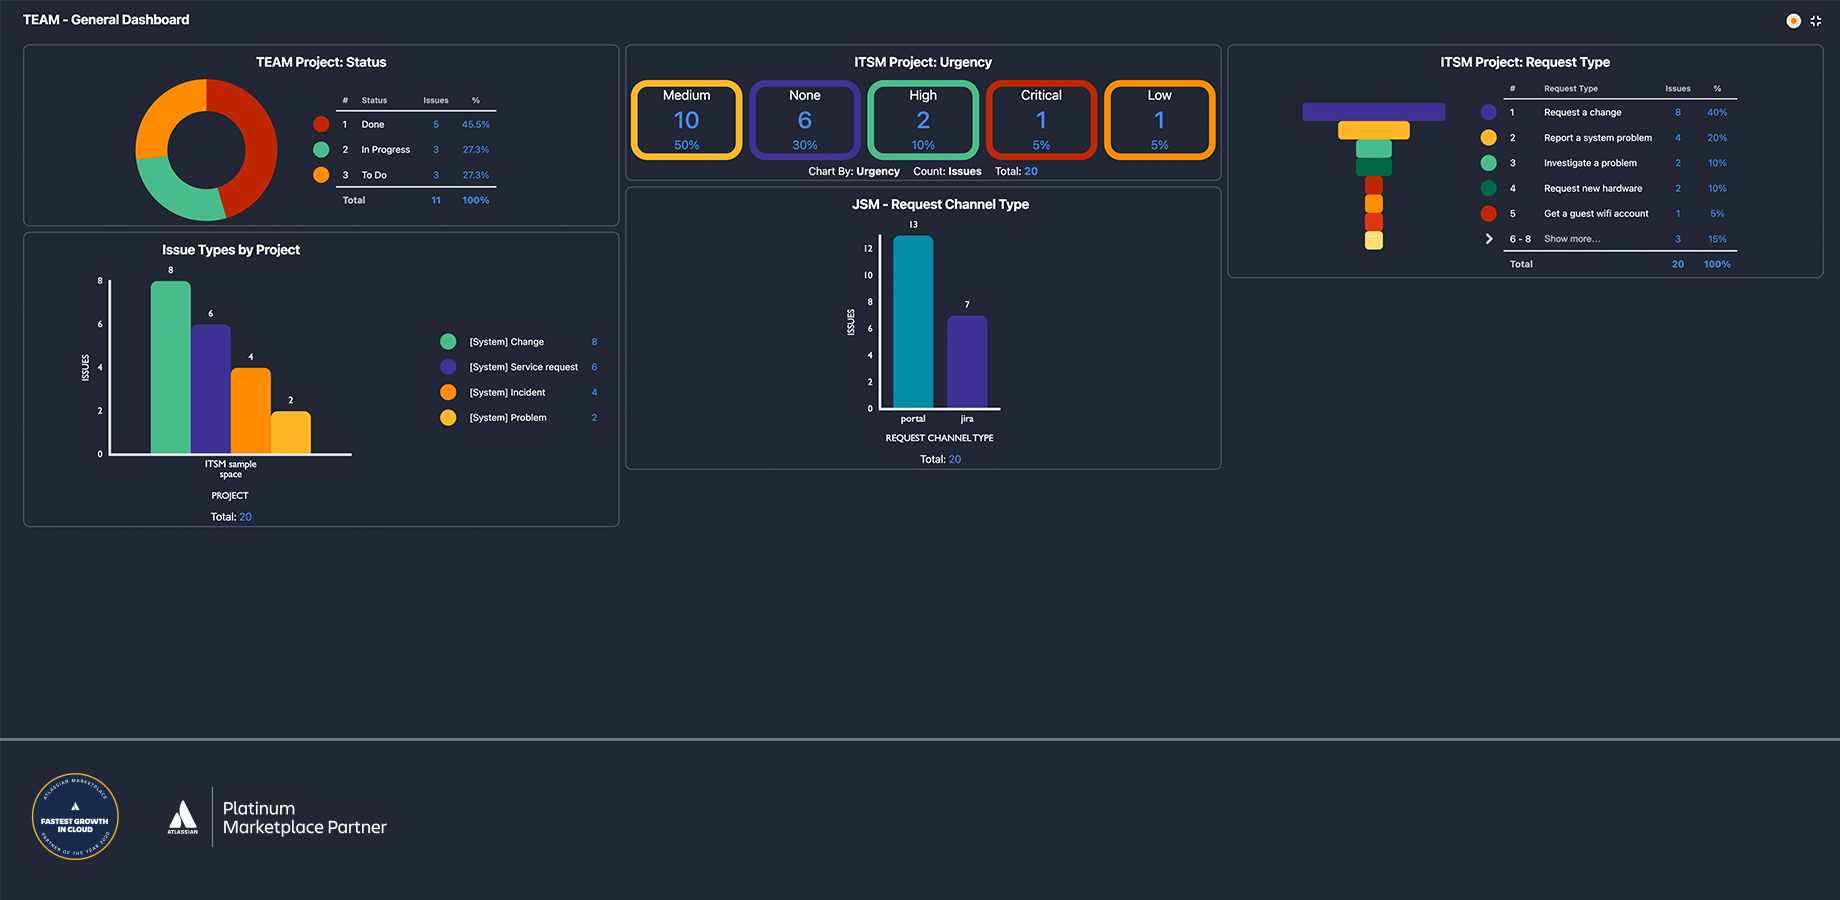Image resolution: width=1840 pixels, height=900 pixels.
Task: Click the jira bar in channel chart
Action: pyautogui.click(x=967, y=362)
